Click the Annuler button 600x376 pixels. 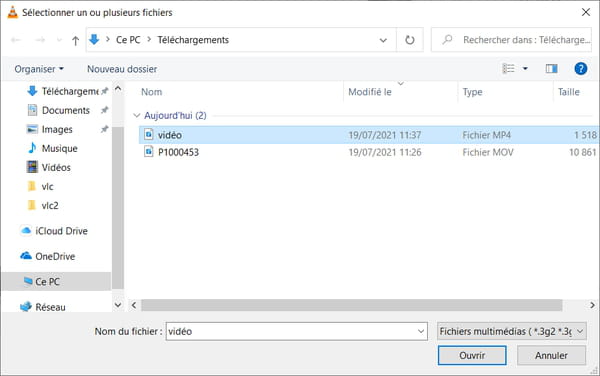(x=551, y=356)
